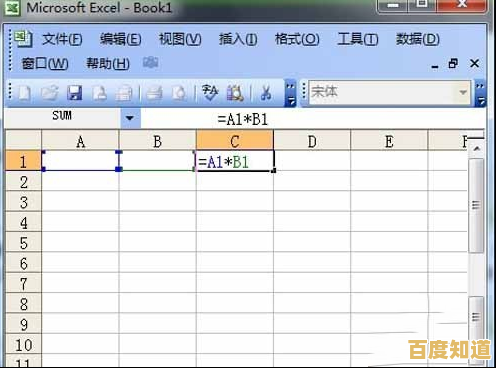Select column E header

click(389, 141)
